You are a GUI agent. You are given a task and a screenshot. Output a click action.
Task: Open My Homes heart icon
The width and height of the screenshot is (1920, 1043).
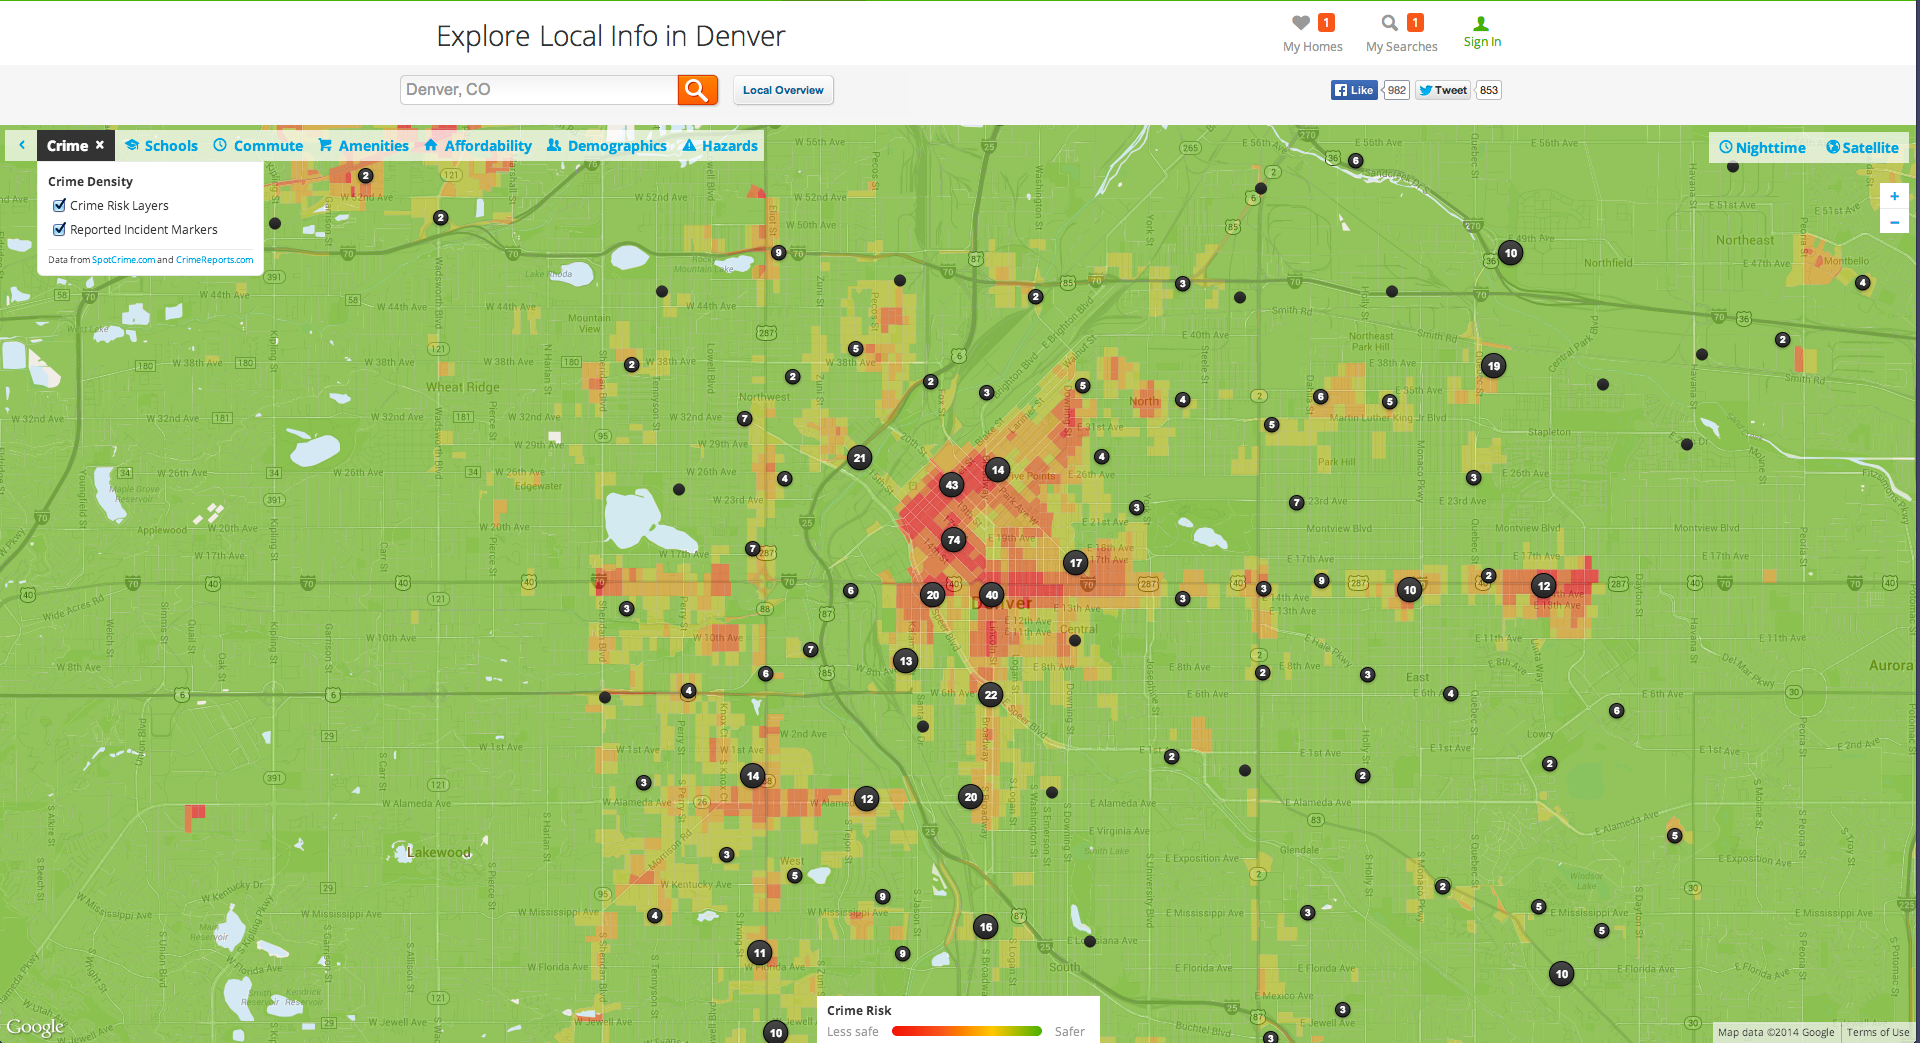(1300, 23)
